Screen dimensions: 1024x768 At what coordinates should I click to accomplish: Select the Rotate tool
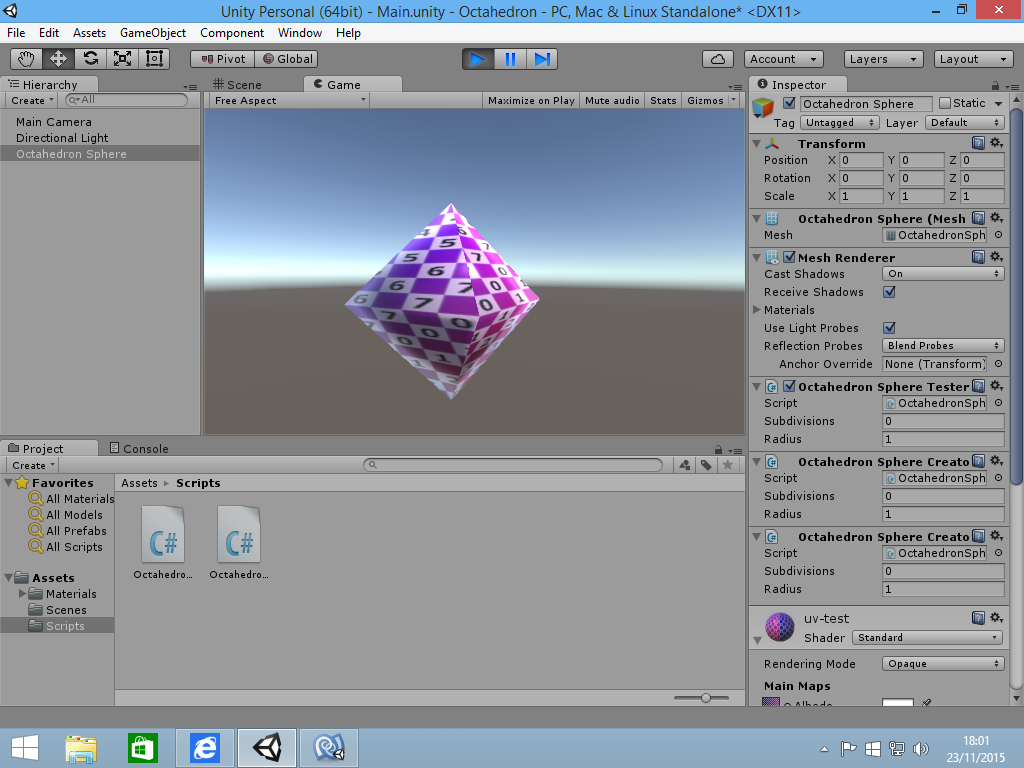(89, 58)
